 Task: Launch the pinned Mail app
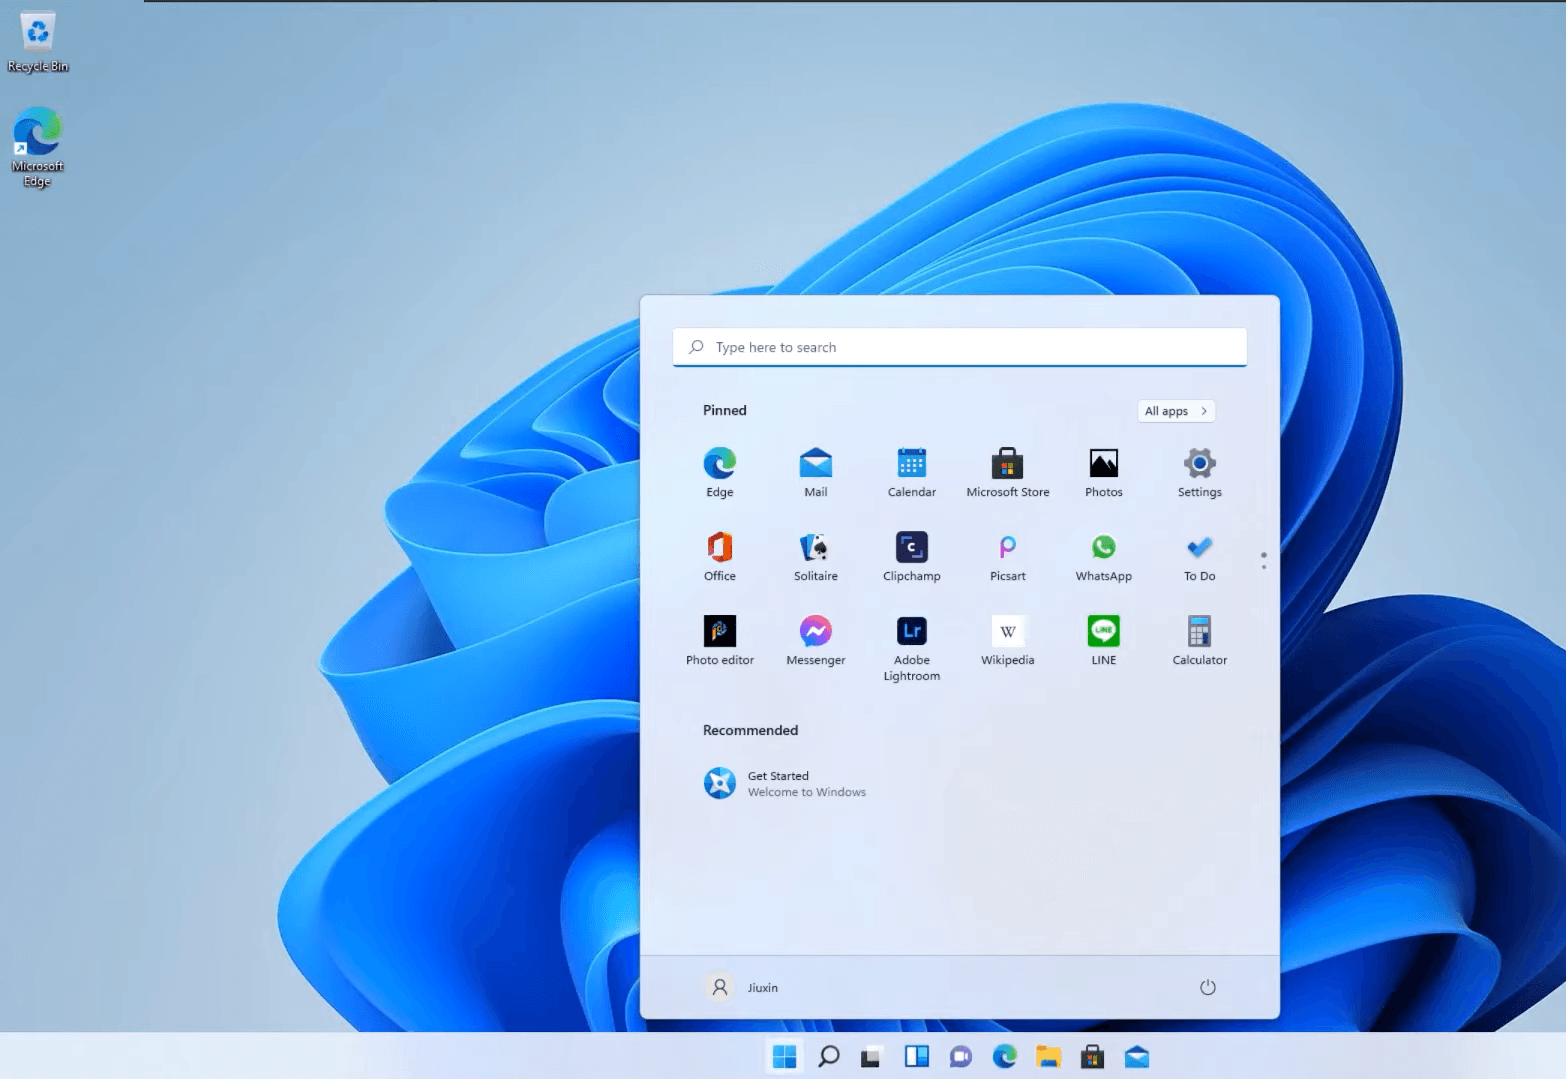(815, 472)
